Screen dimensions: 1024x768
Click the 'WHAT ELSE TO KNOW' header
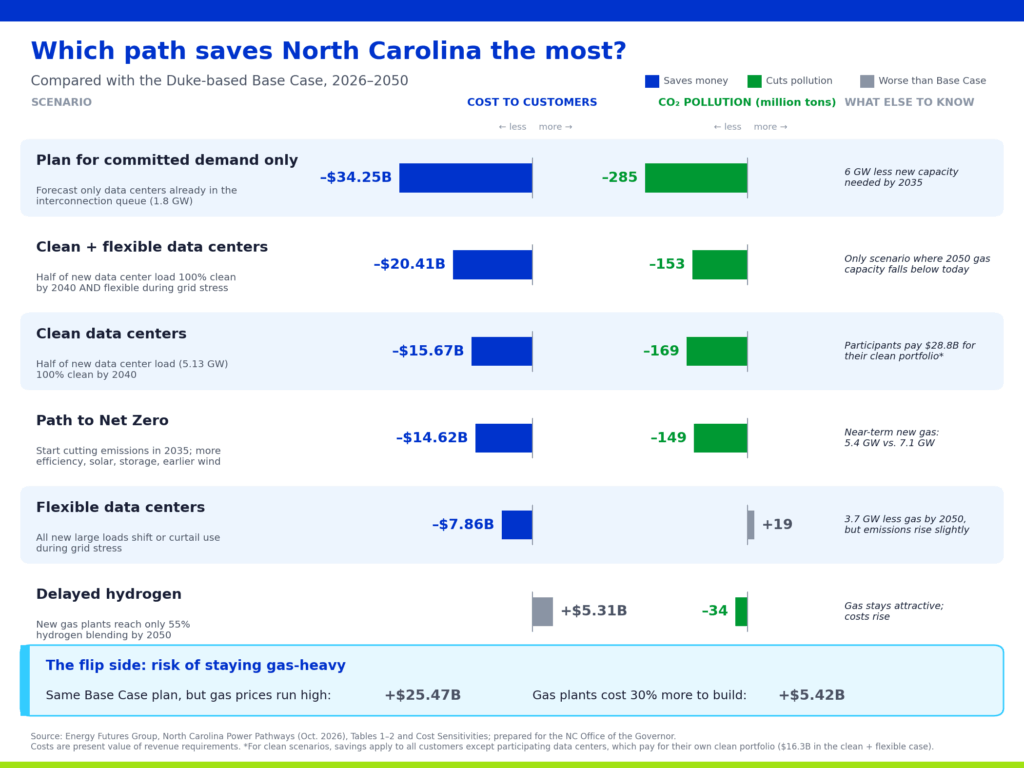coord(909,102)
